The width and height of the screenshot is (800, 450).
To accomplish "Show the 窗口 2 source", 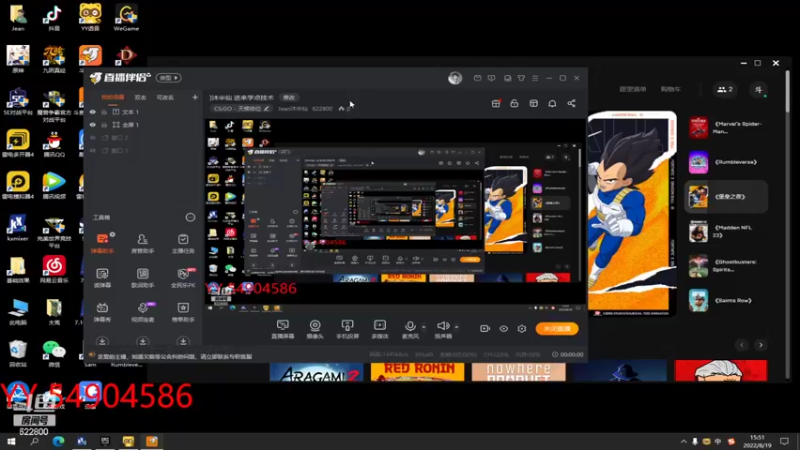I will 92,138.
